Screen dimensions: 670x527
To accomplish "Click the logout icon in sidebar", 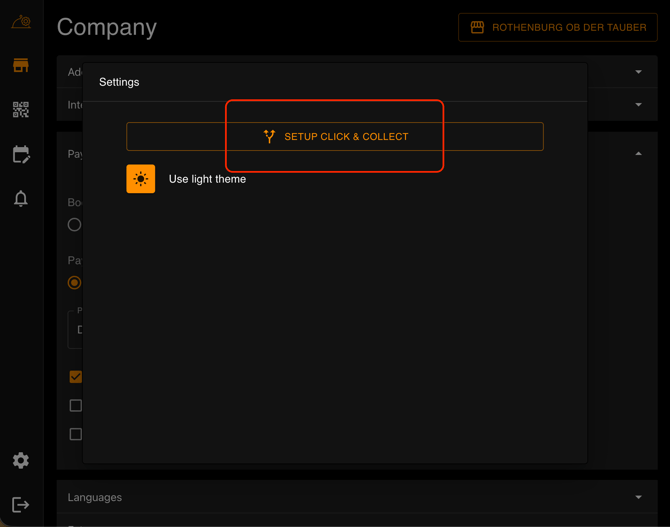I will point(21,504).
